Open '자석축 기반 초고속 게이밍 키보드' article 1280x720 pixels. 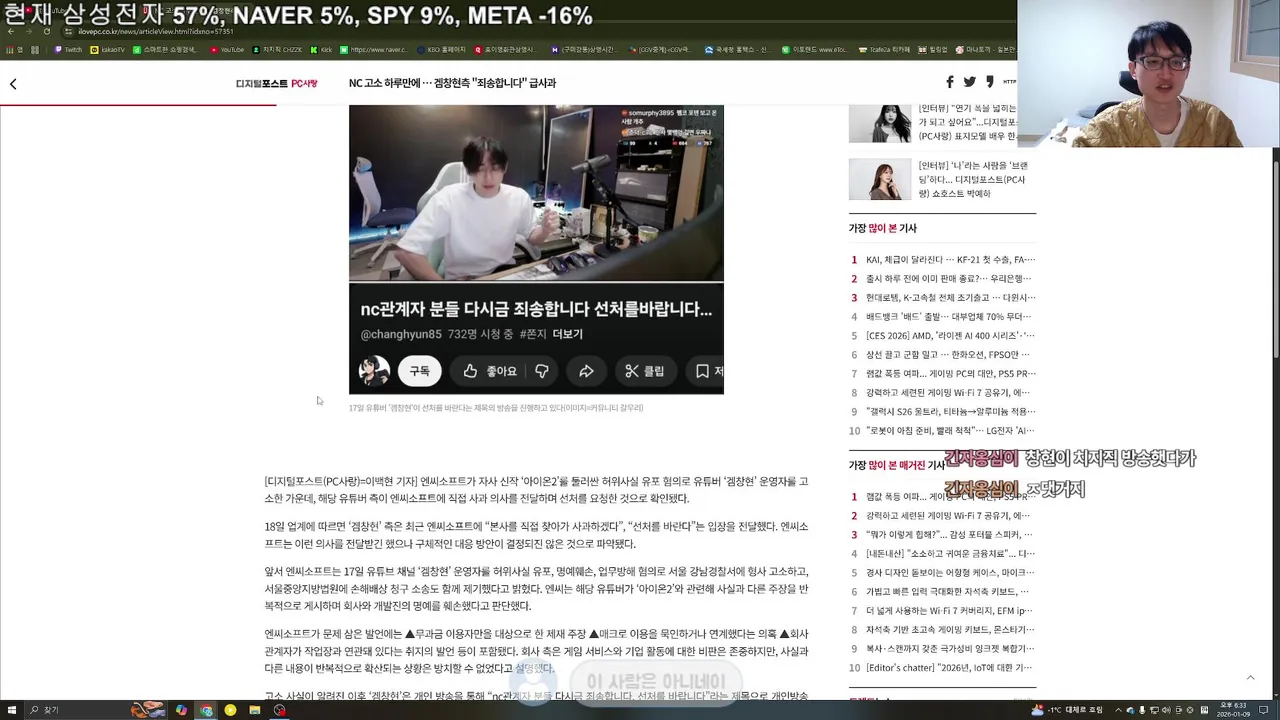(x=950, y=630)
